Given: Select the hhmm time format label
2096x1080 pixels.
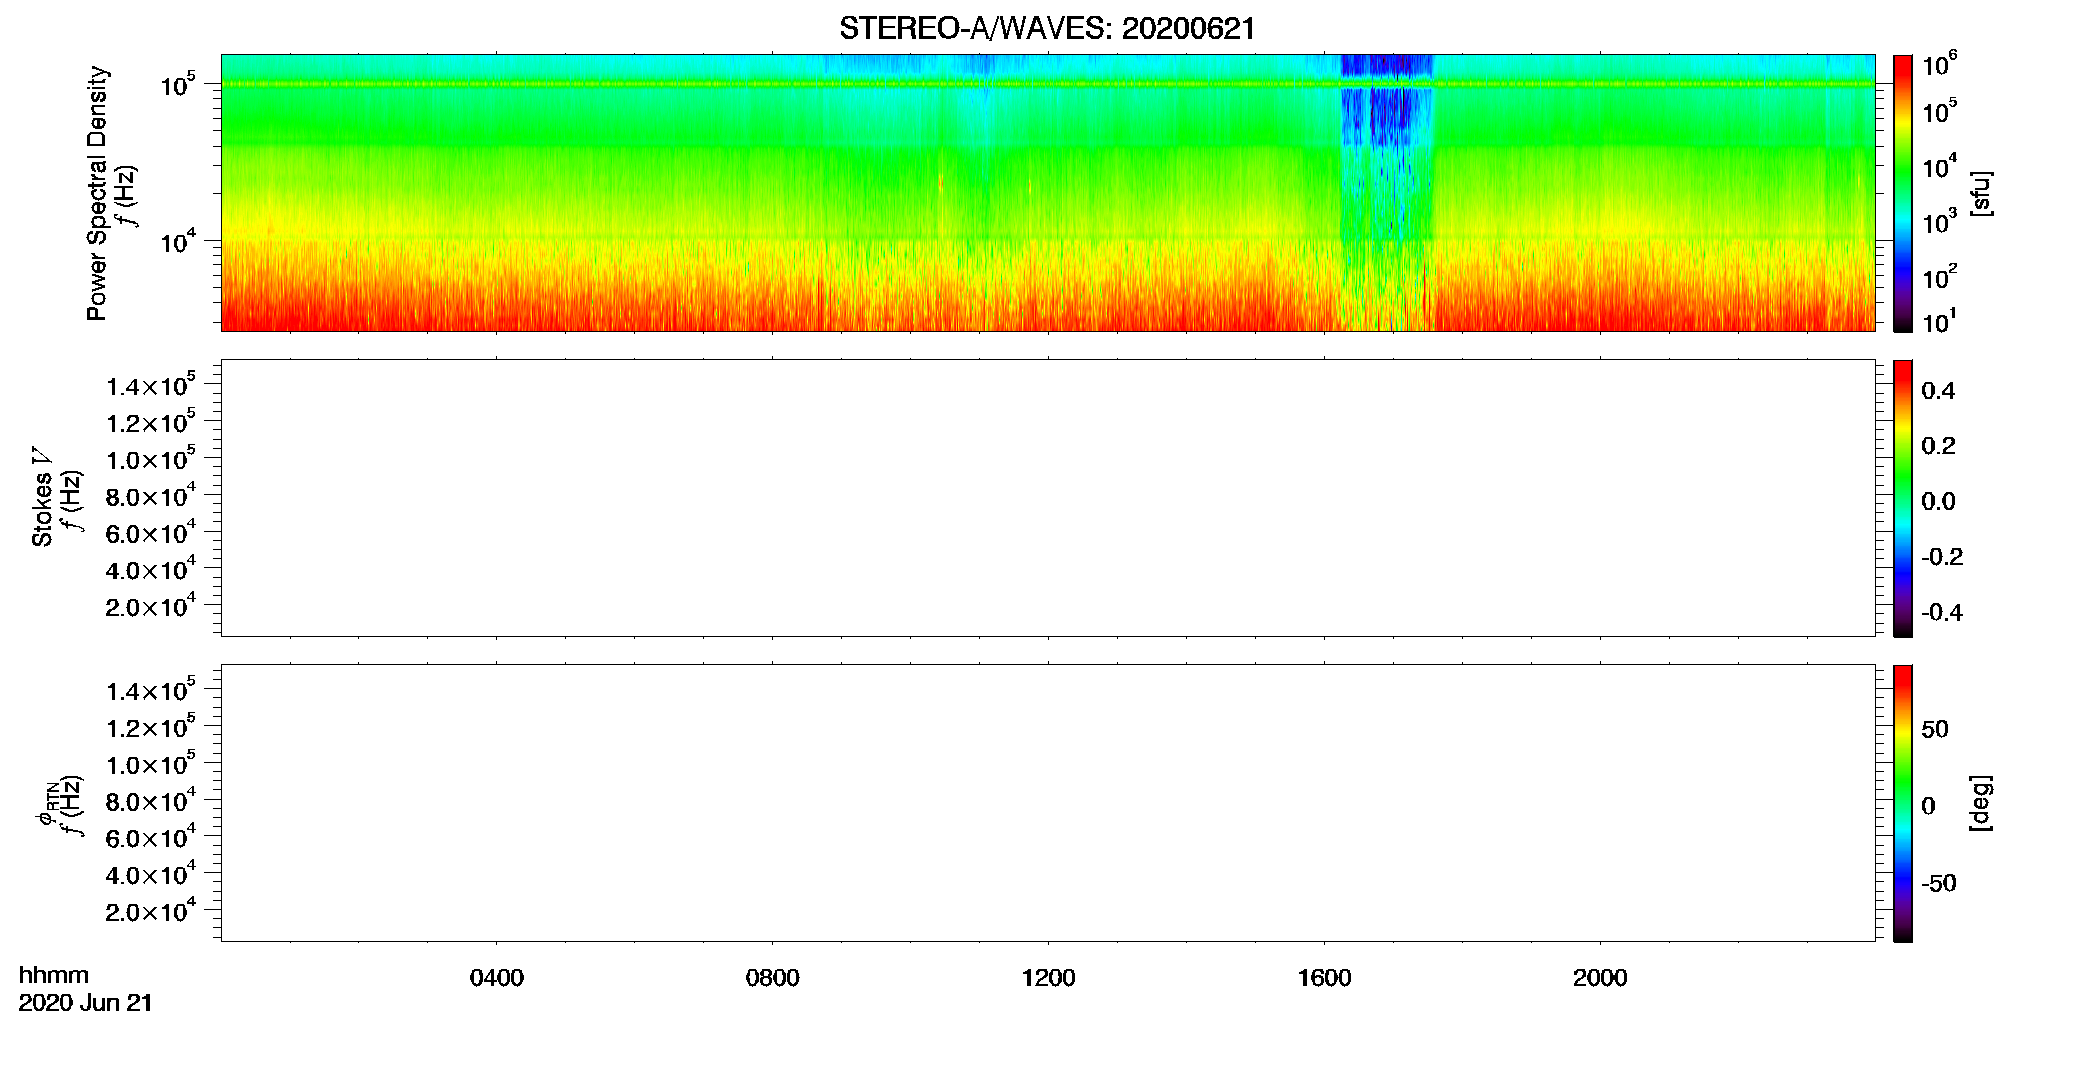Looking at the screenshot, I should (54, 976).
